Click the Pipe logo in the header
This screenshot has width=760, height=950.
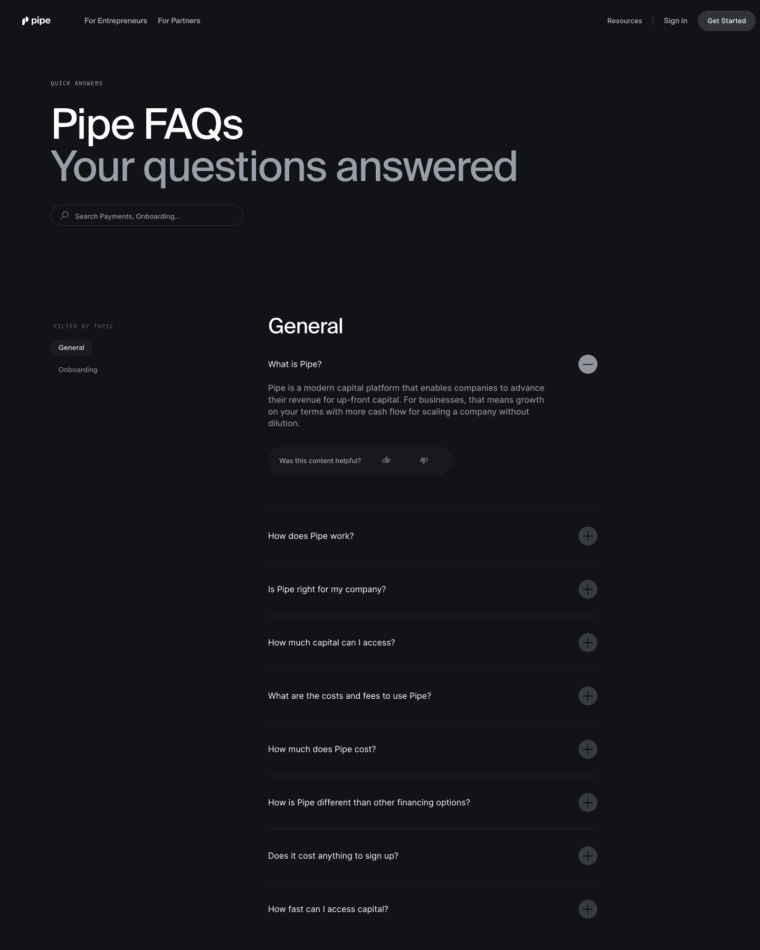click(35, 20)
